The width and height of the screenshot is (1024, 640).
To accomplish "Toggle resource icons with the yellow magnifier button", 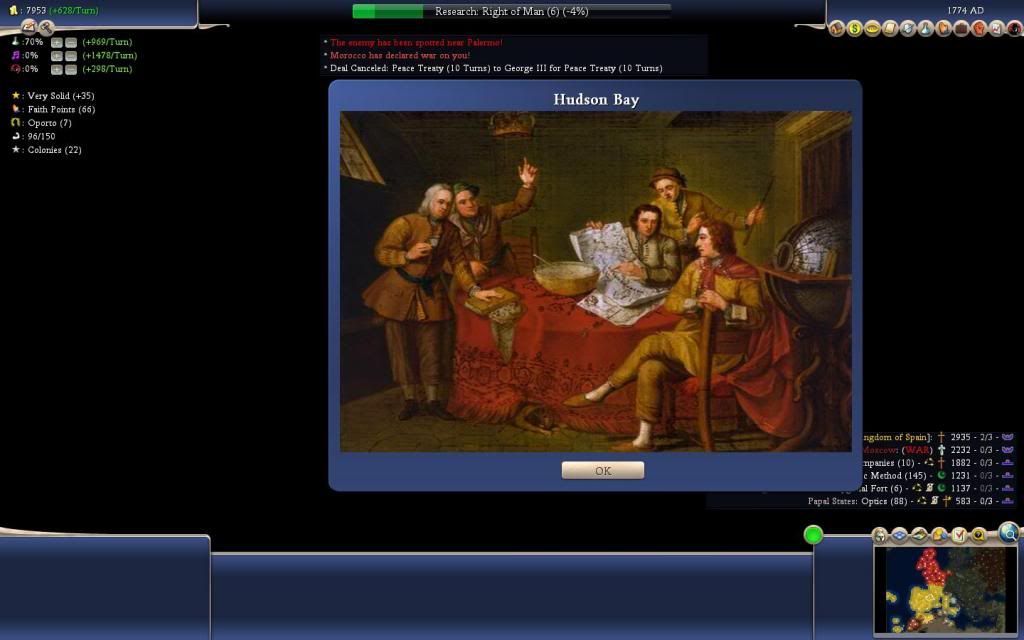I will click(978, 534).
